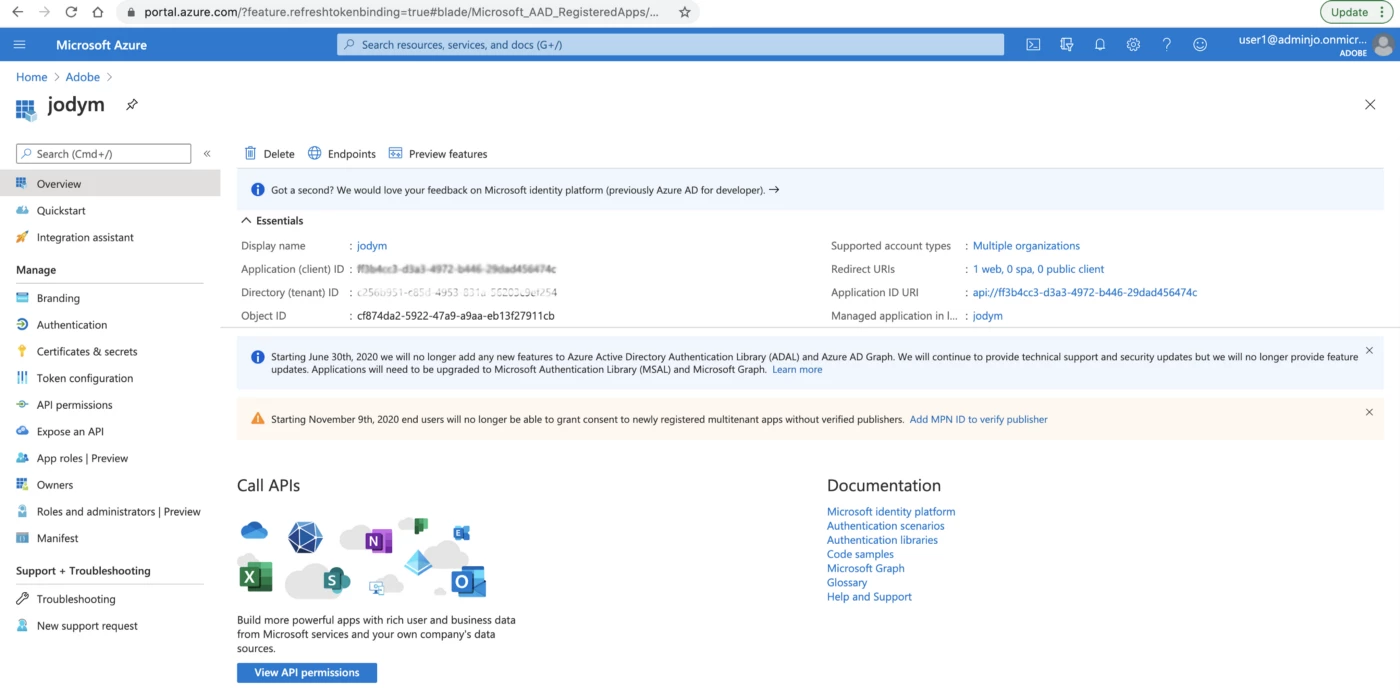Open Microsoft Graph documentation link

(866, 569)
